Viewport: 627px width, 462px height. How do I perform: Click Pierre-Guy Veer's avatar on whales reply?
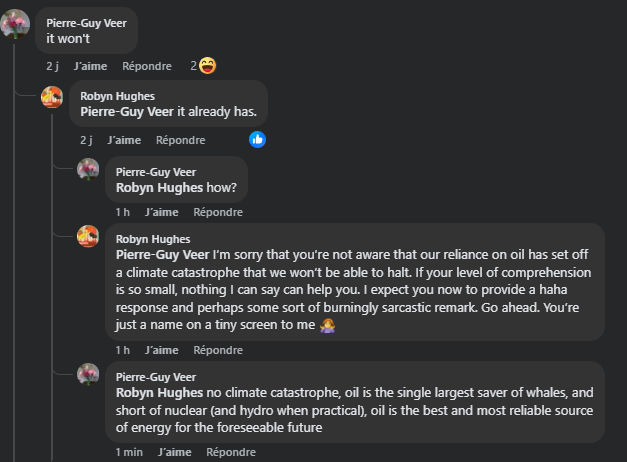pyautogui.click(x=88, y=375)
